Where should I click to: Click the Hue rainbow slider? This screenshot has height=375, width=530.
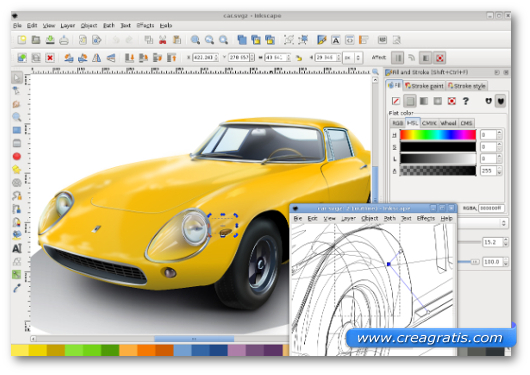[438, 135]
